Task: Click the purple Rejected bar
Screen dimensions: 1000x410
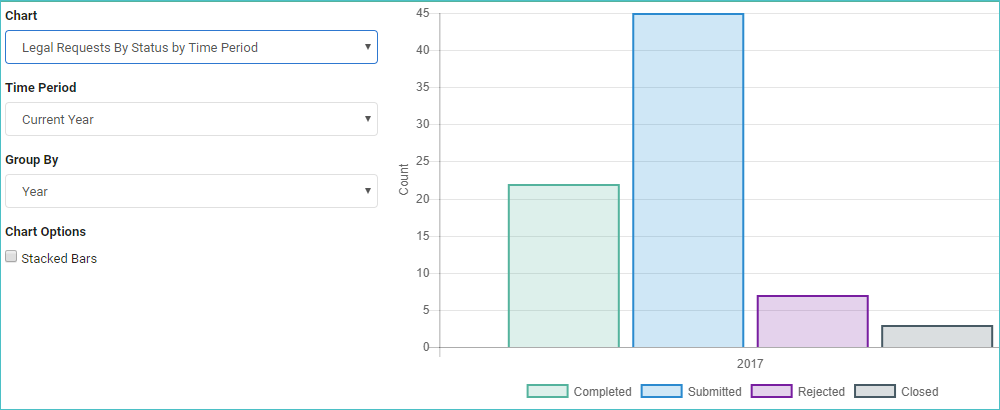Action: click(812, 322)
